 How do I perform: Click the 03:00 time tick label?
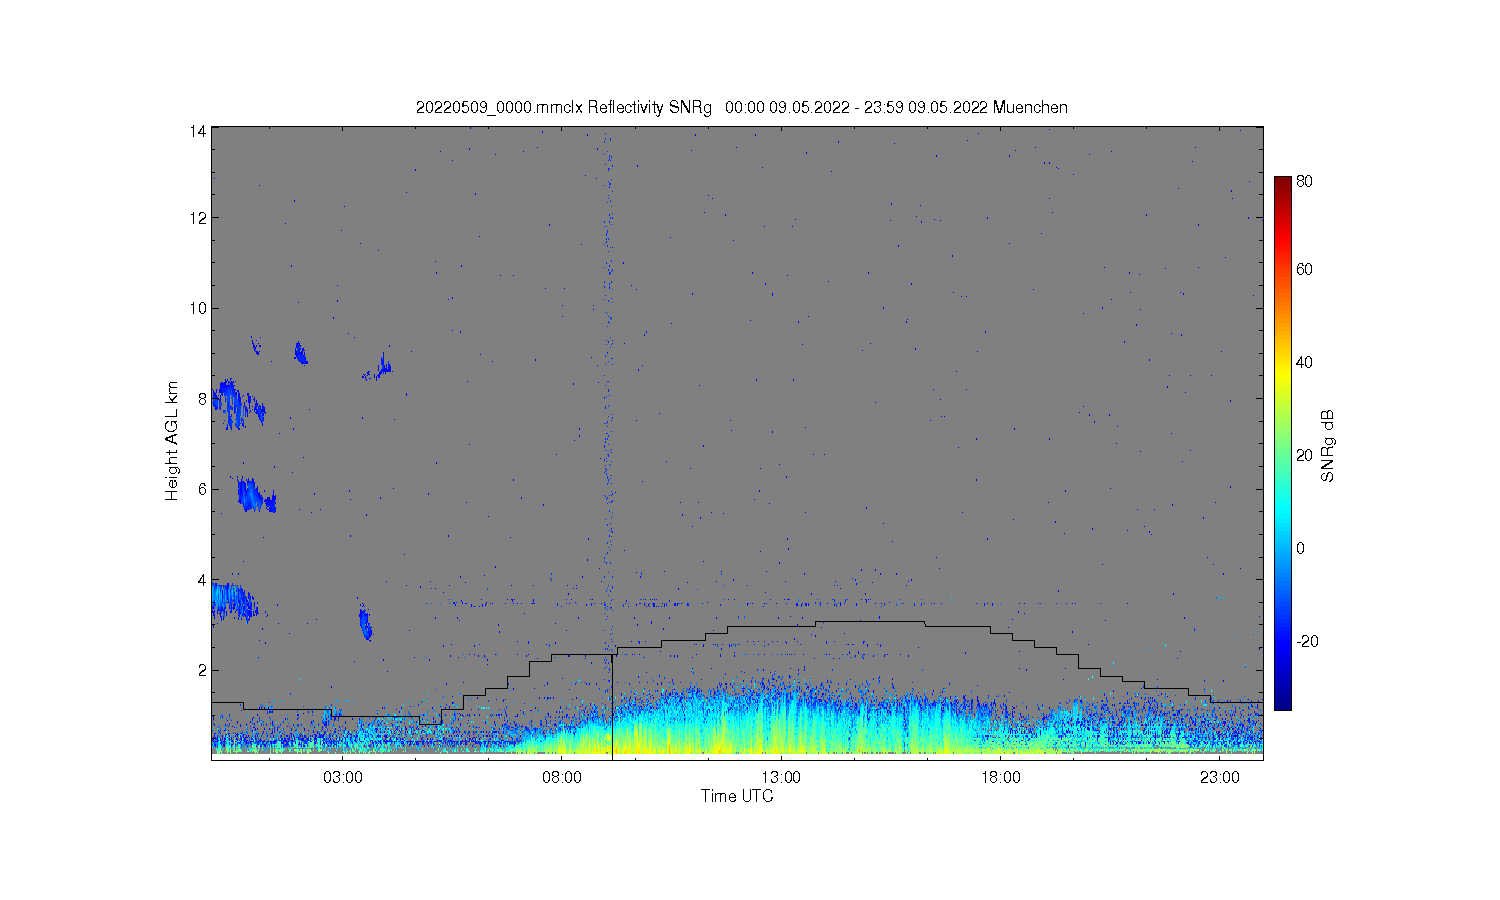[x=343, y=778]
